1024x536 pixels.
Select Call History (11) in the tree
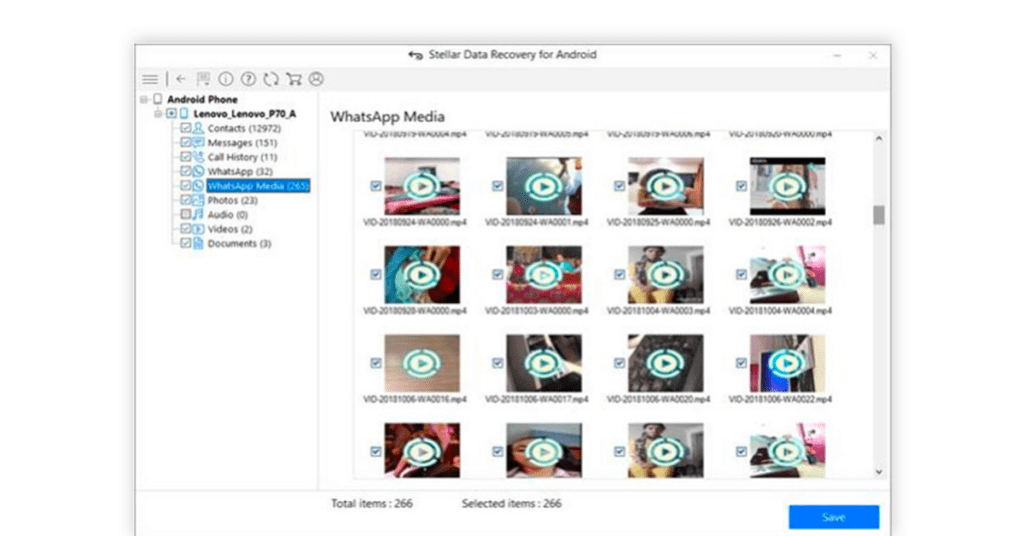(x=242, y=158)
